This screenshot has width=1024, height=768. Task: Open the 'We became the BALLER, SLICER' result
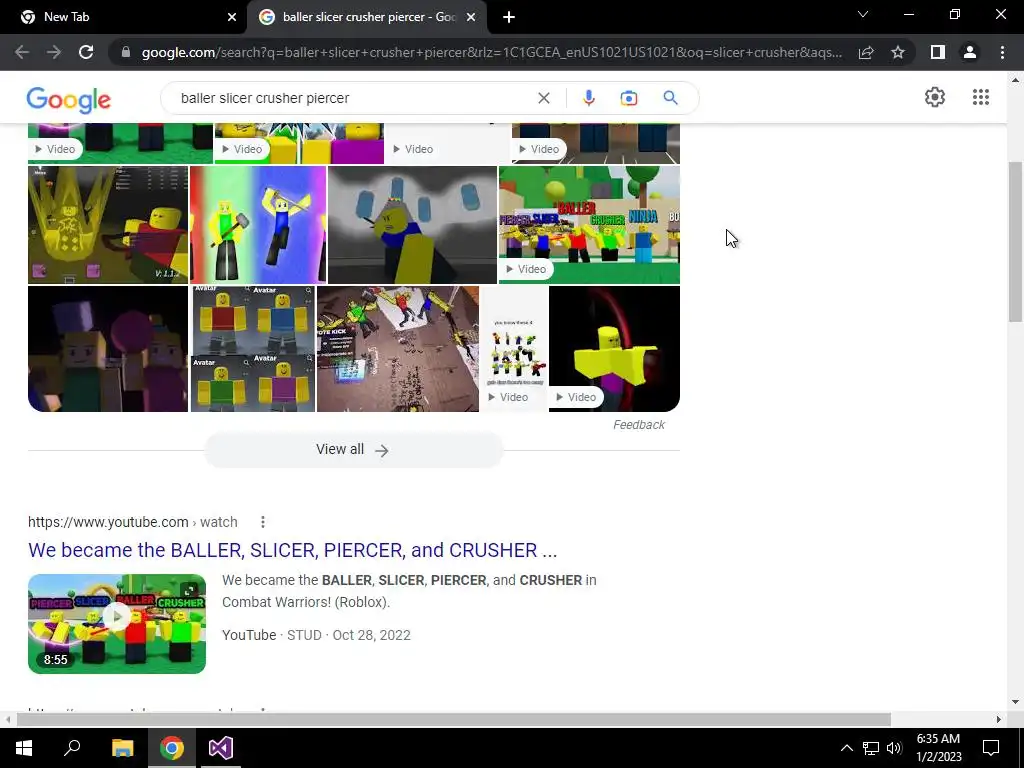[x=293, y=550]
